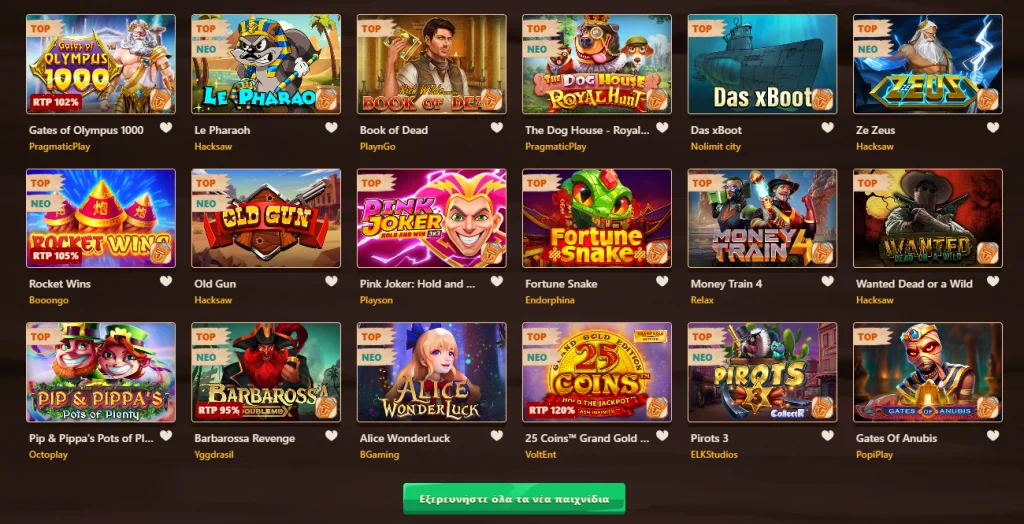Open The Dog House Royal Hunt thumbnail
Image resolution: width=1024 pixels, height=524 pixels.
click(x=597, y=64)
